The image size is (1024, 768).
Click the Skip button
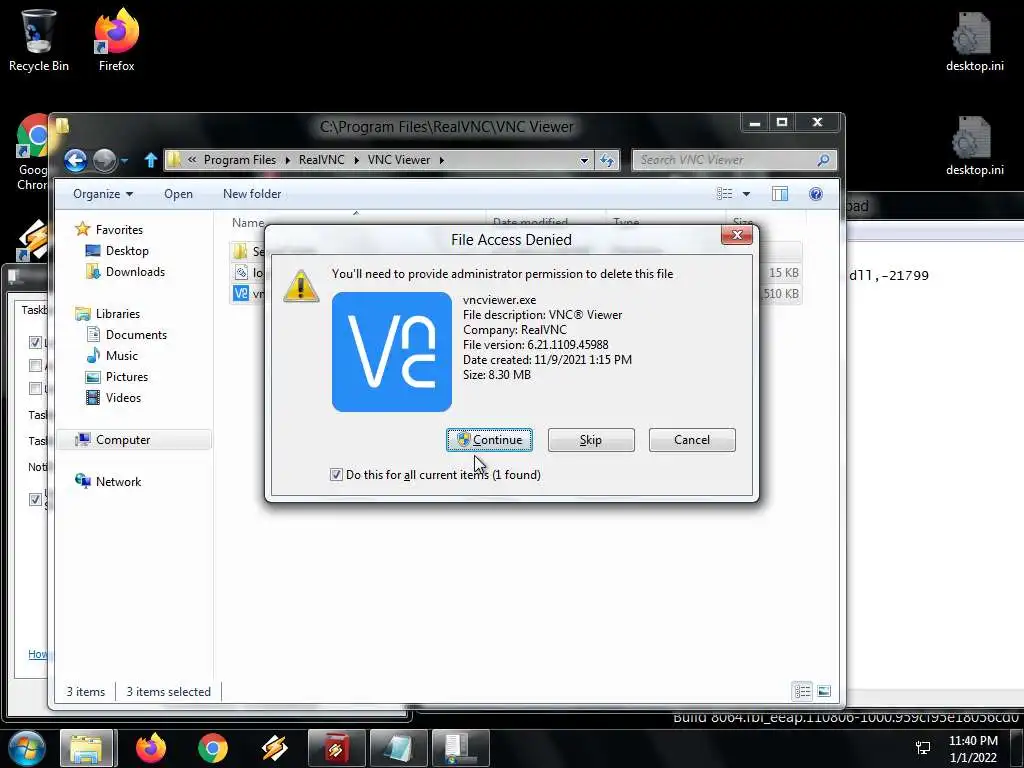590,440
